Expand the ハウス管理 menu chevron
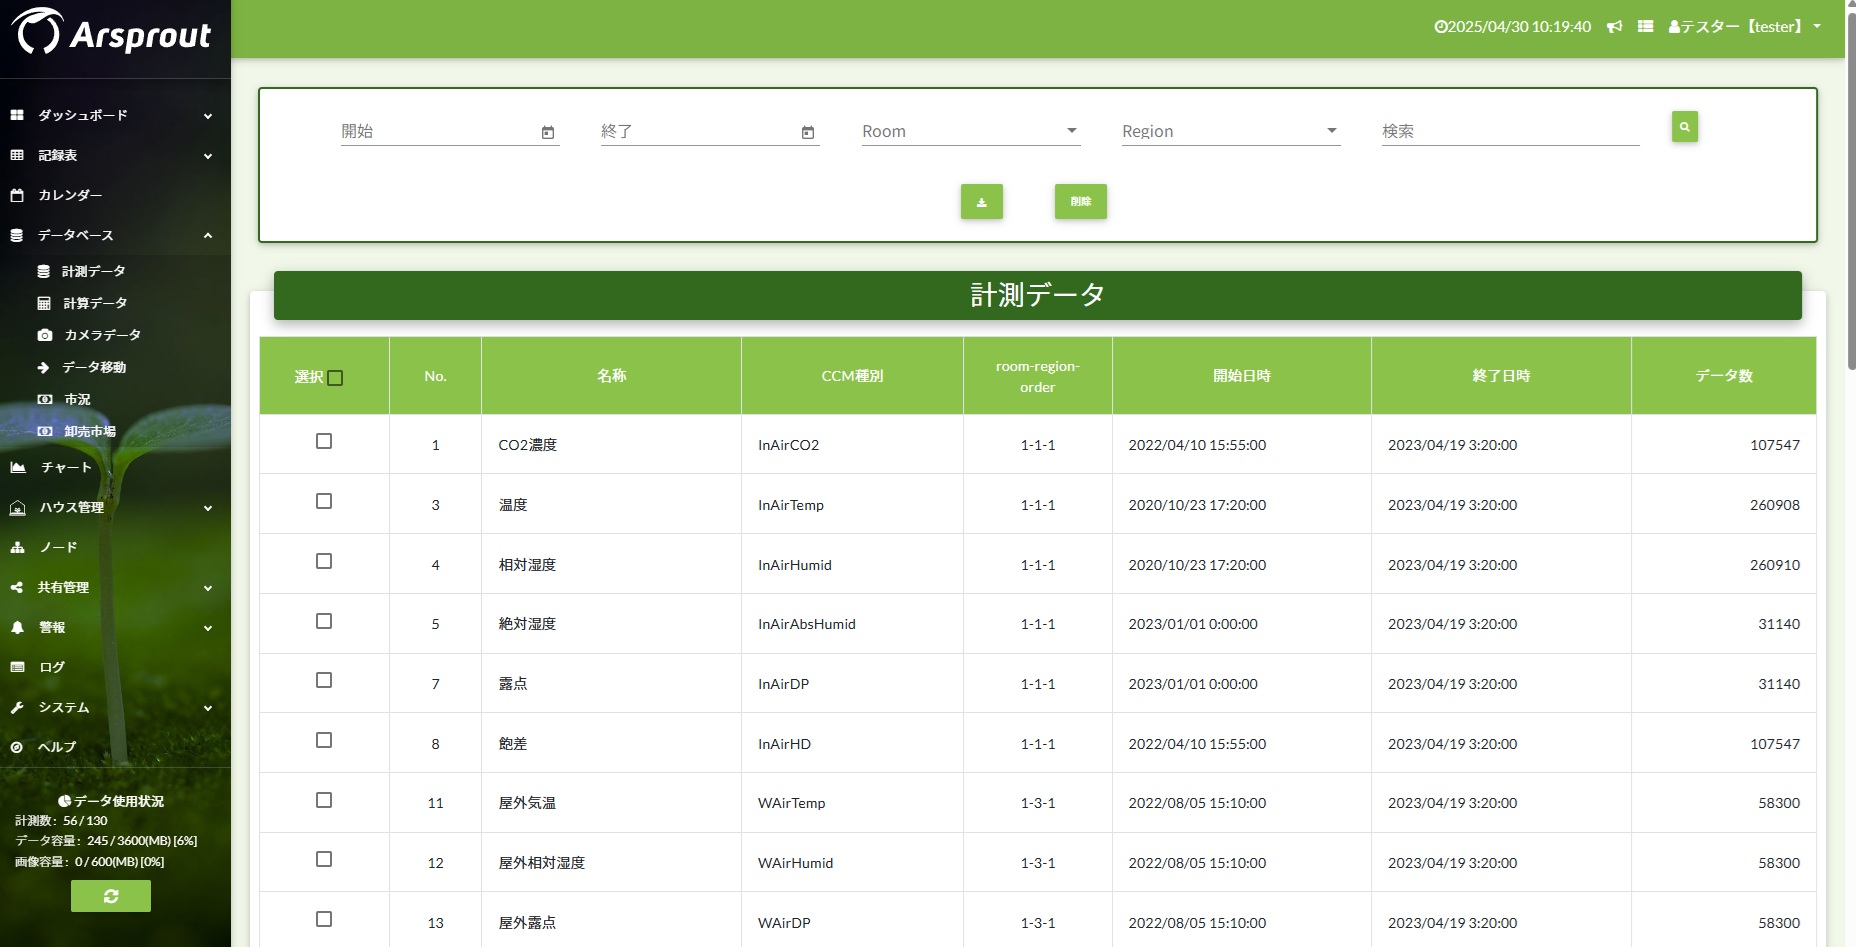 point(208,508)
